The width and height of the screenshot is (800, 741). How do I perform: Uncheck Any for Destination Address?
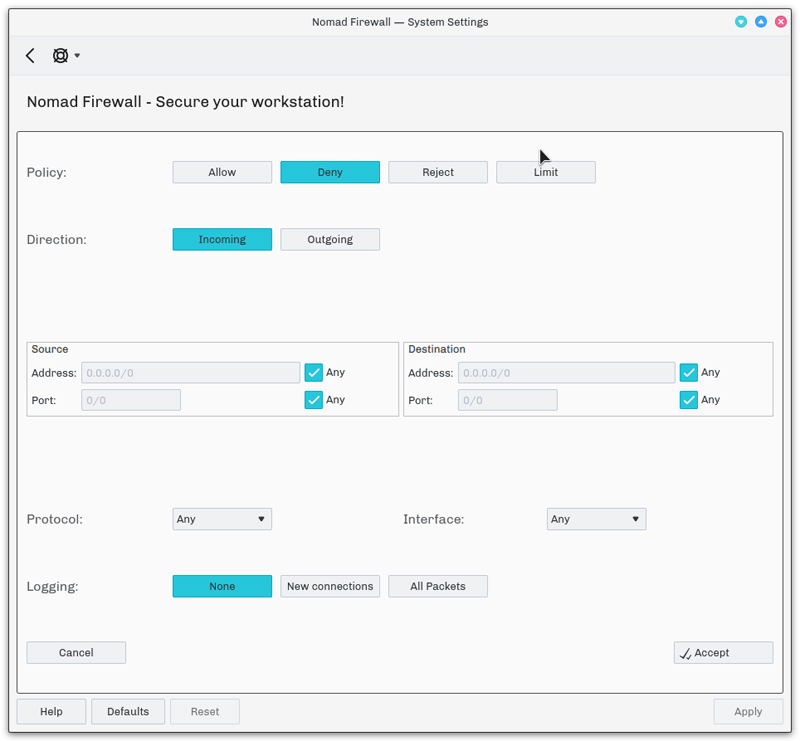click(689, 372)
